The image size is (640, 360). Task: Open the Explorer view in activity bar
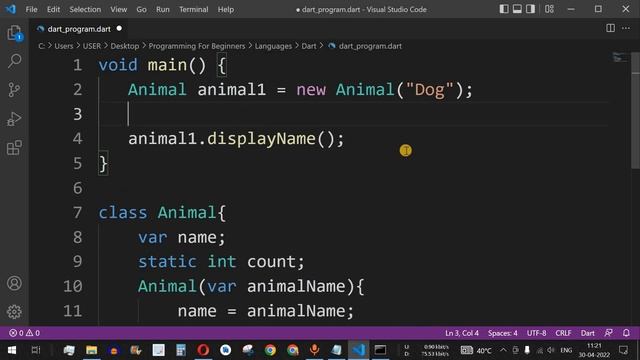[14, 33]
